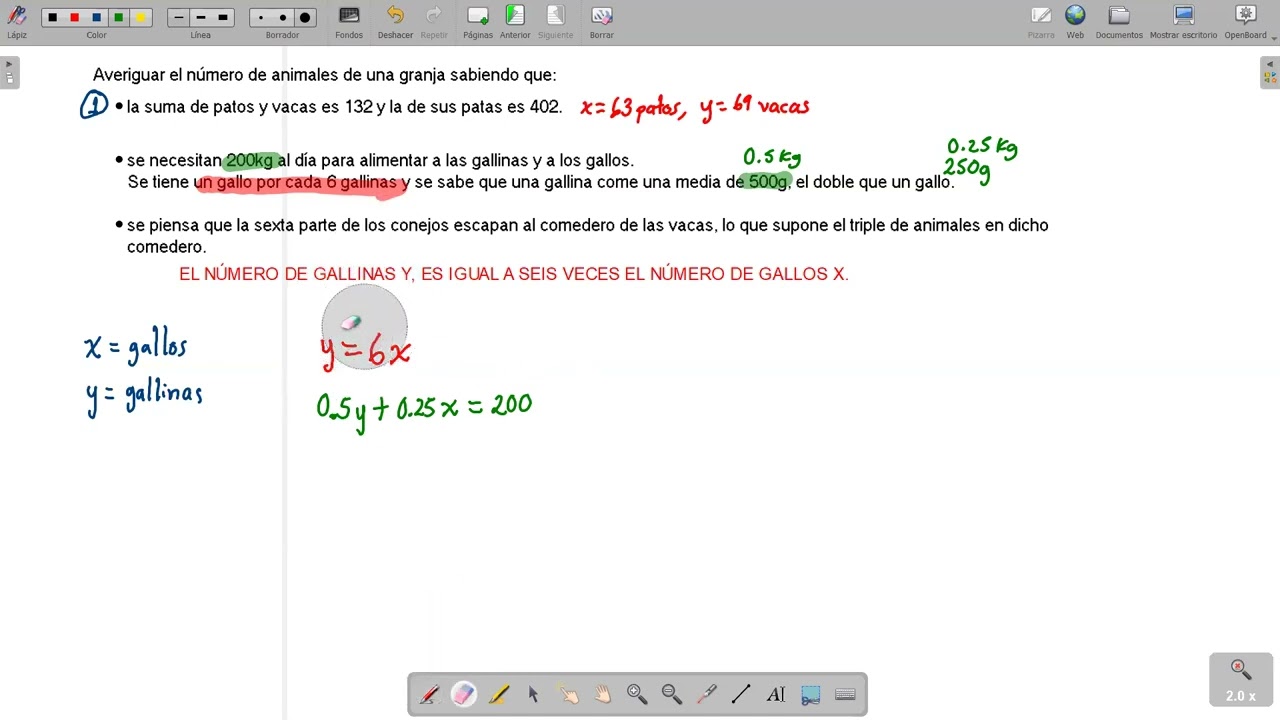Screen dimensions: 1280x720
Task: Click the title 'Averiguar el número de animales'
Action: point(215,75)
